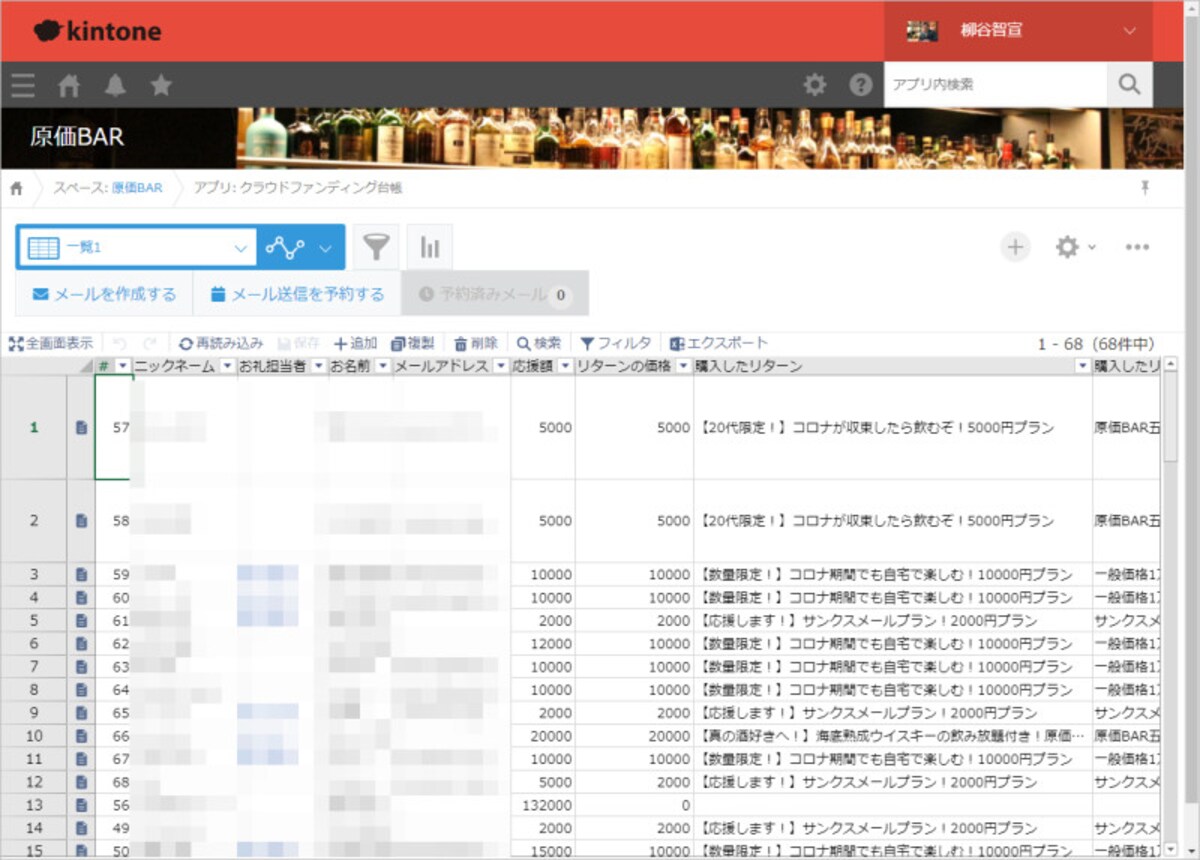Click the cell 【真の酒好きへ！】海底熟成ウイスキー
Viewport: 1200px width, 860px height.
(893, 736)
